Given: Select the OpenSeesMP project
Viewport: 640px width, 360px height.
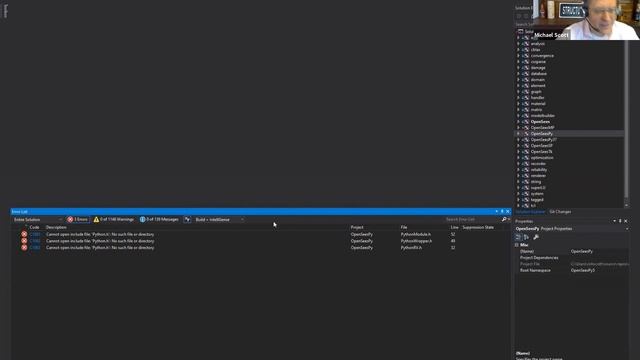Looking at the screenshot, I should coord(542,128).
